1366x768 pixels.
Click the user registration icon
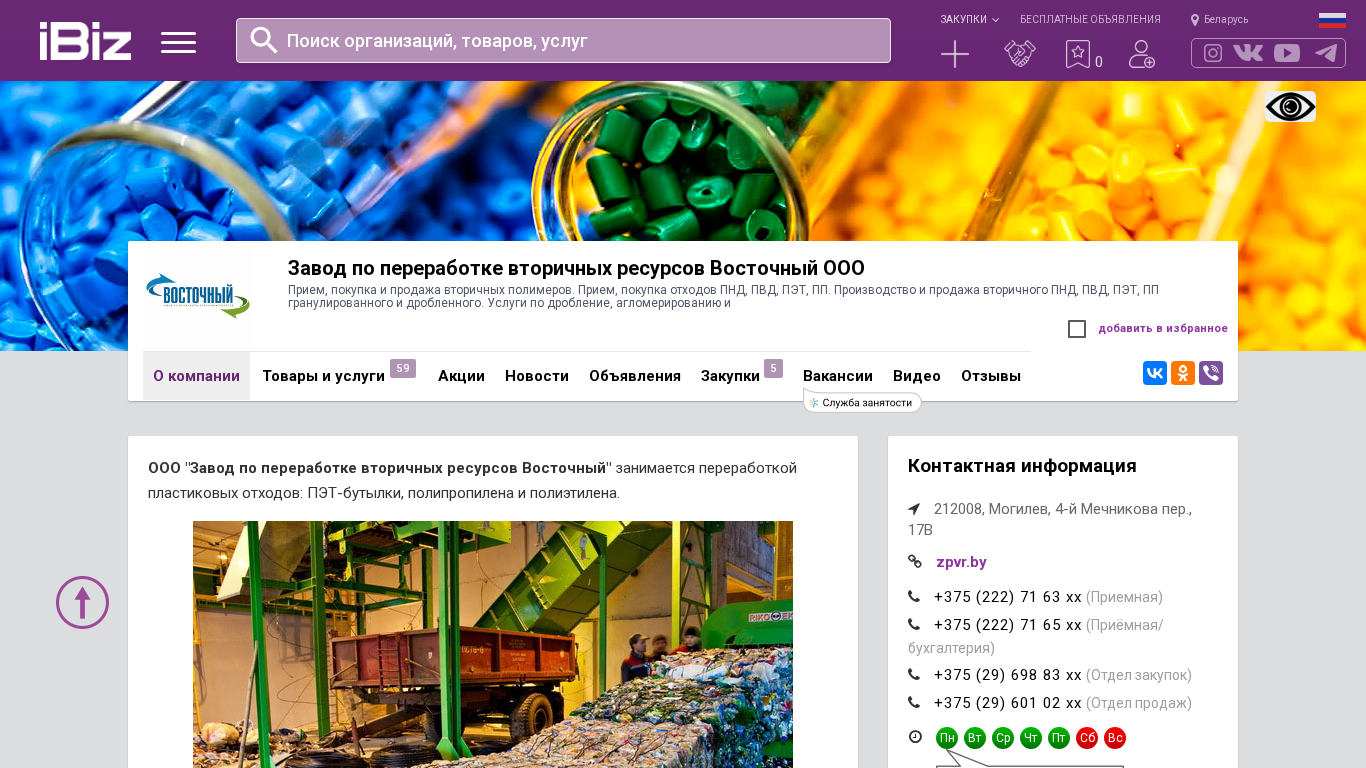click(1142, 54)
